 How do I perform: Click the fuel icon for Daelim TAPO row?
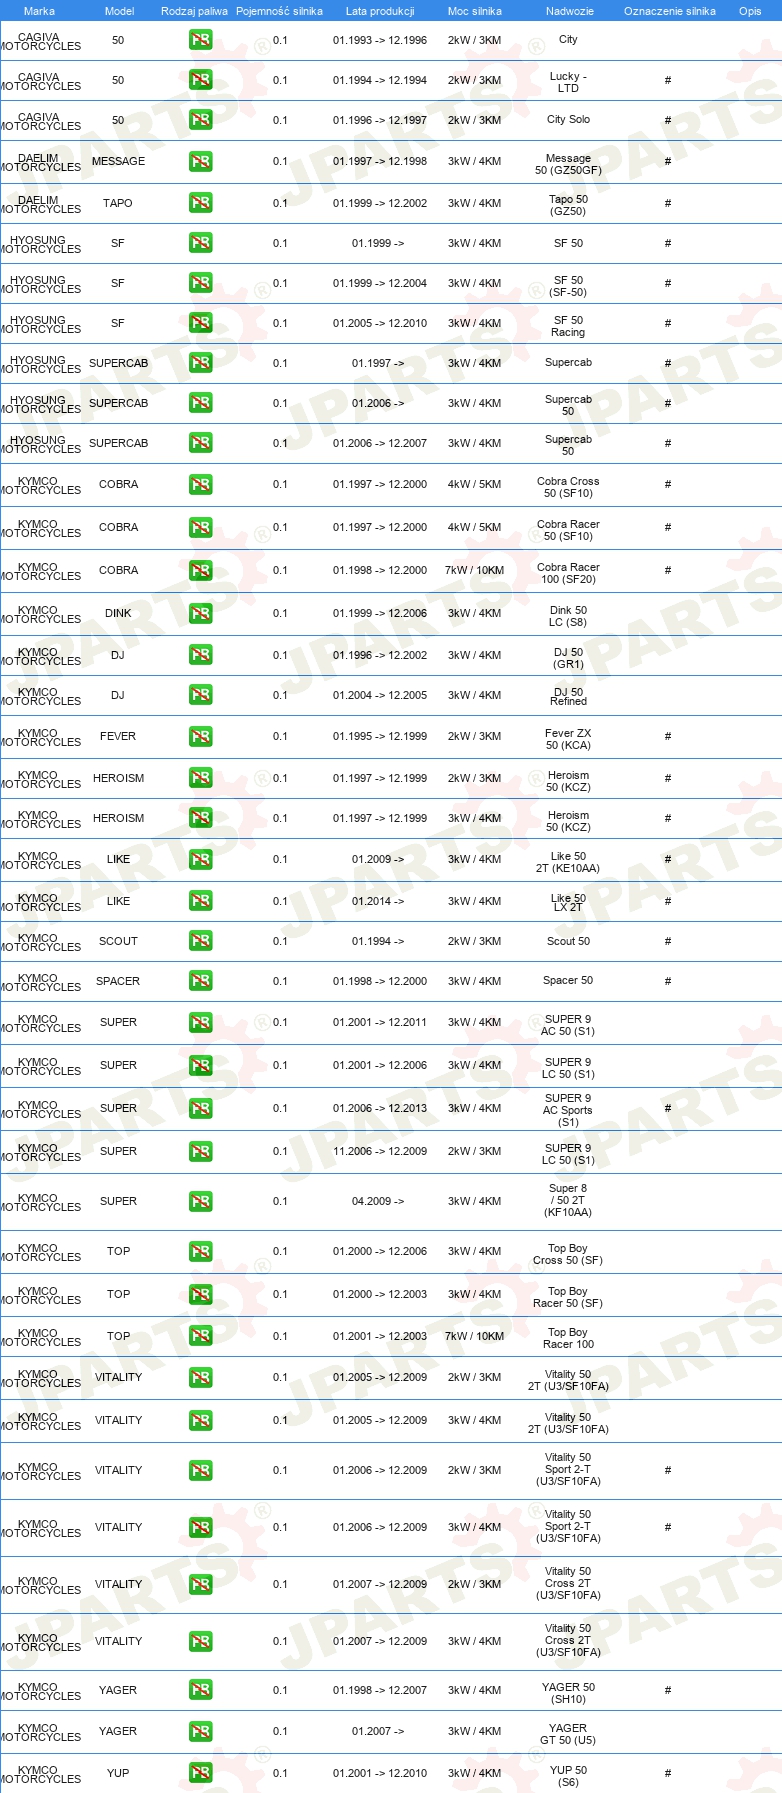[x=200, y=203]
